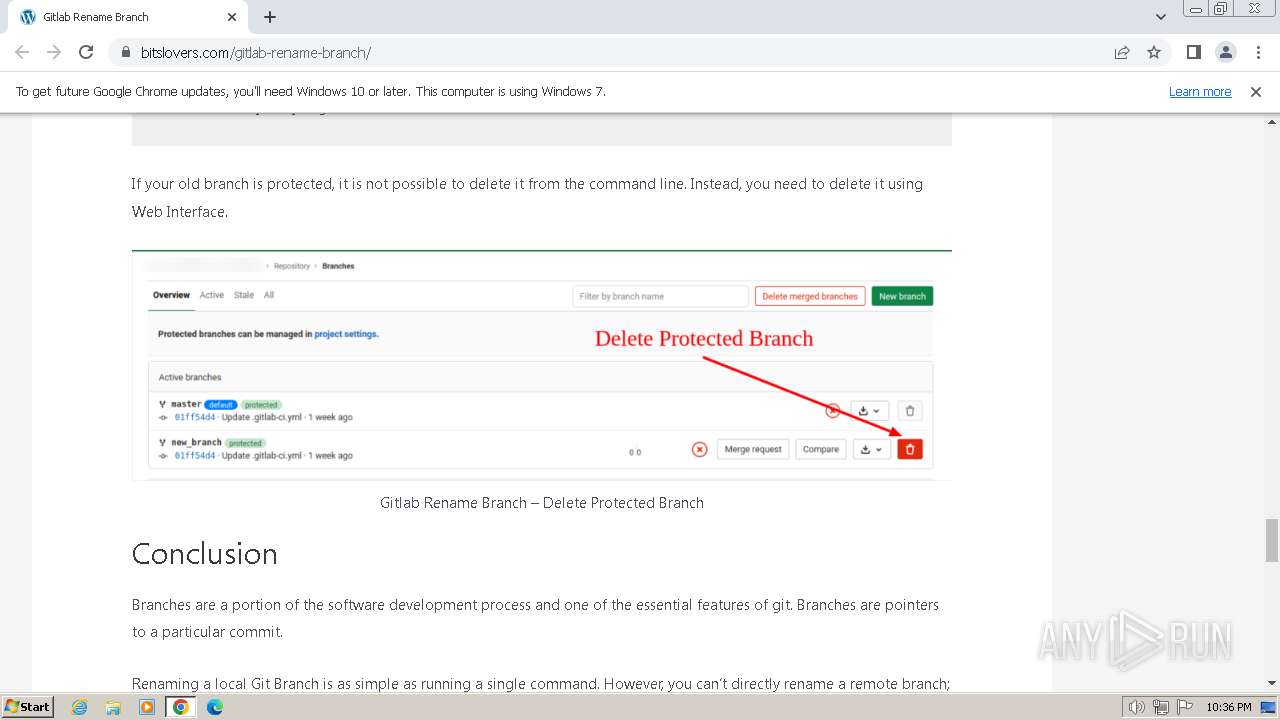Open the Chrome profile avatar
Image resolution: width=1280 pixels, height=720 pixels.
(x=1225, y=52)
